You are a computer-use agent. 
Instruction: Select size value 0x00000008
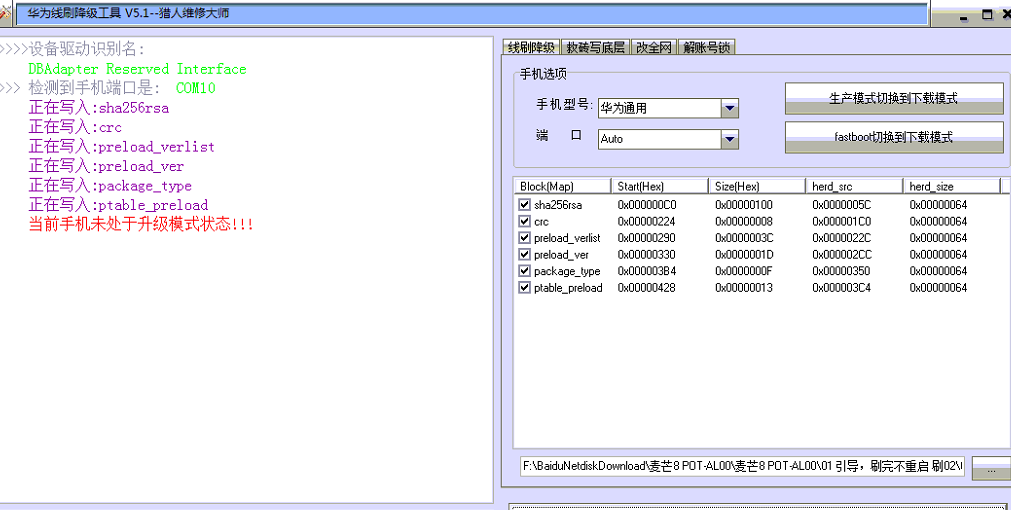click(x=744, y=222)
